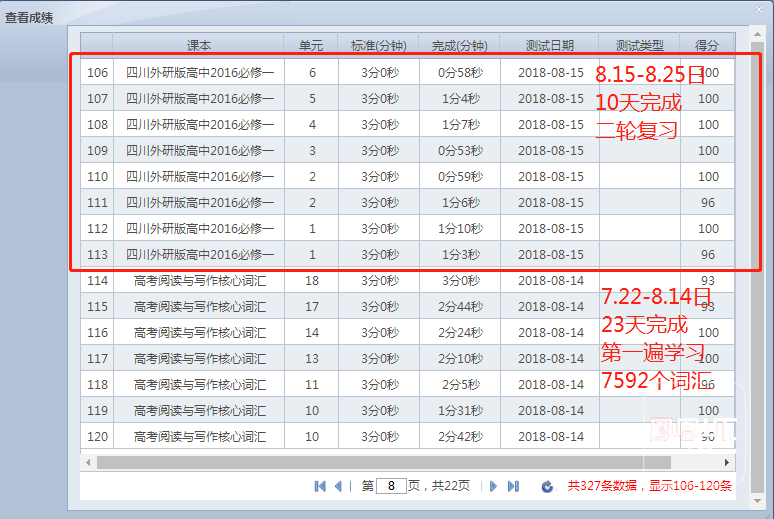Click completion time 2分10秒

click(460, 359)
